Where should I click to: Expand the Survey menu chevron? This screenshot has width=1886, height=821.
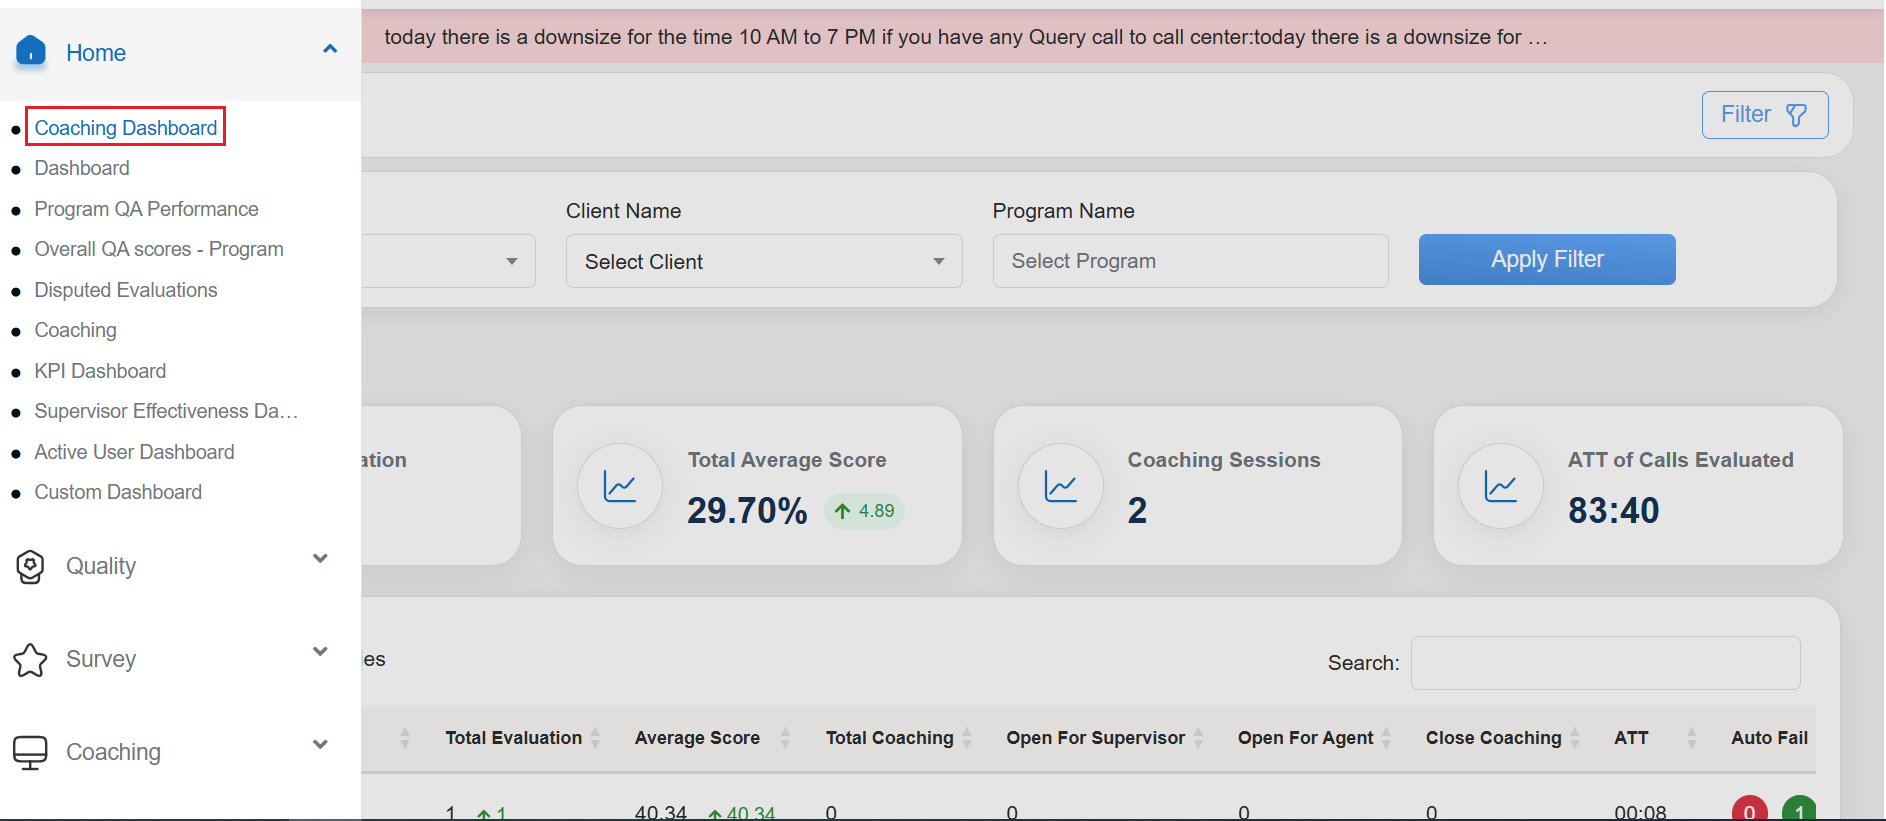click(x=320, y=652)
